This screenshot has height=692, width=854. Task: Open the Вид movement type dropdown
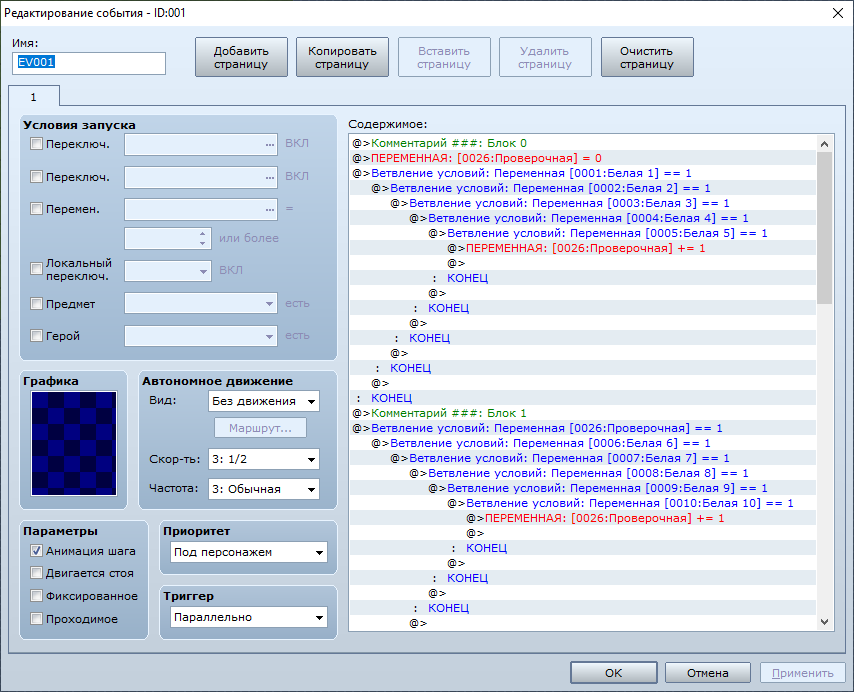pyautogui.click(x=264, y=401)
